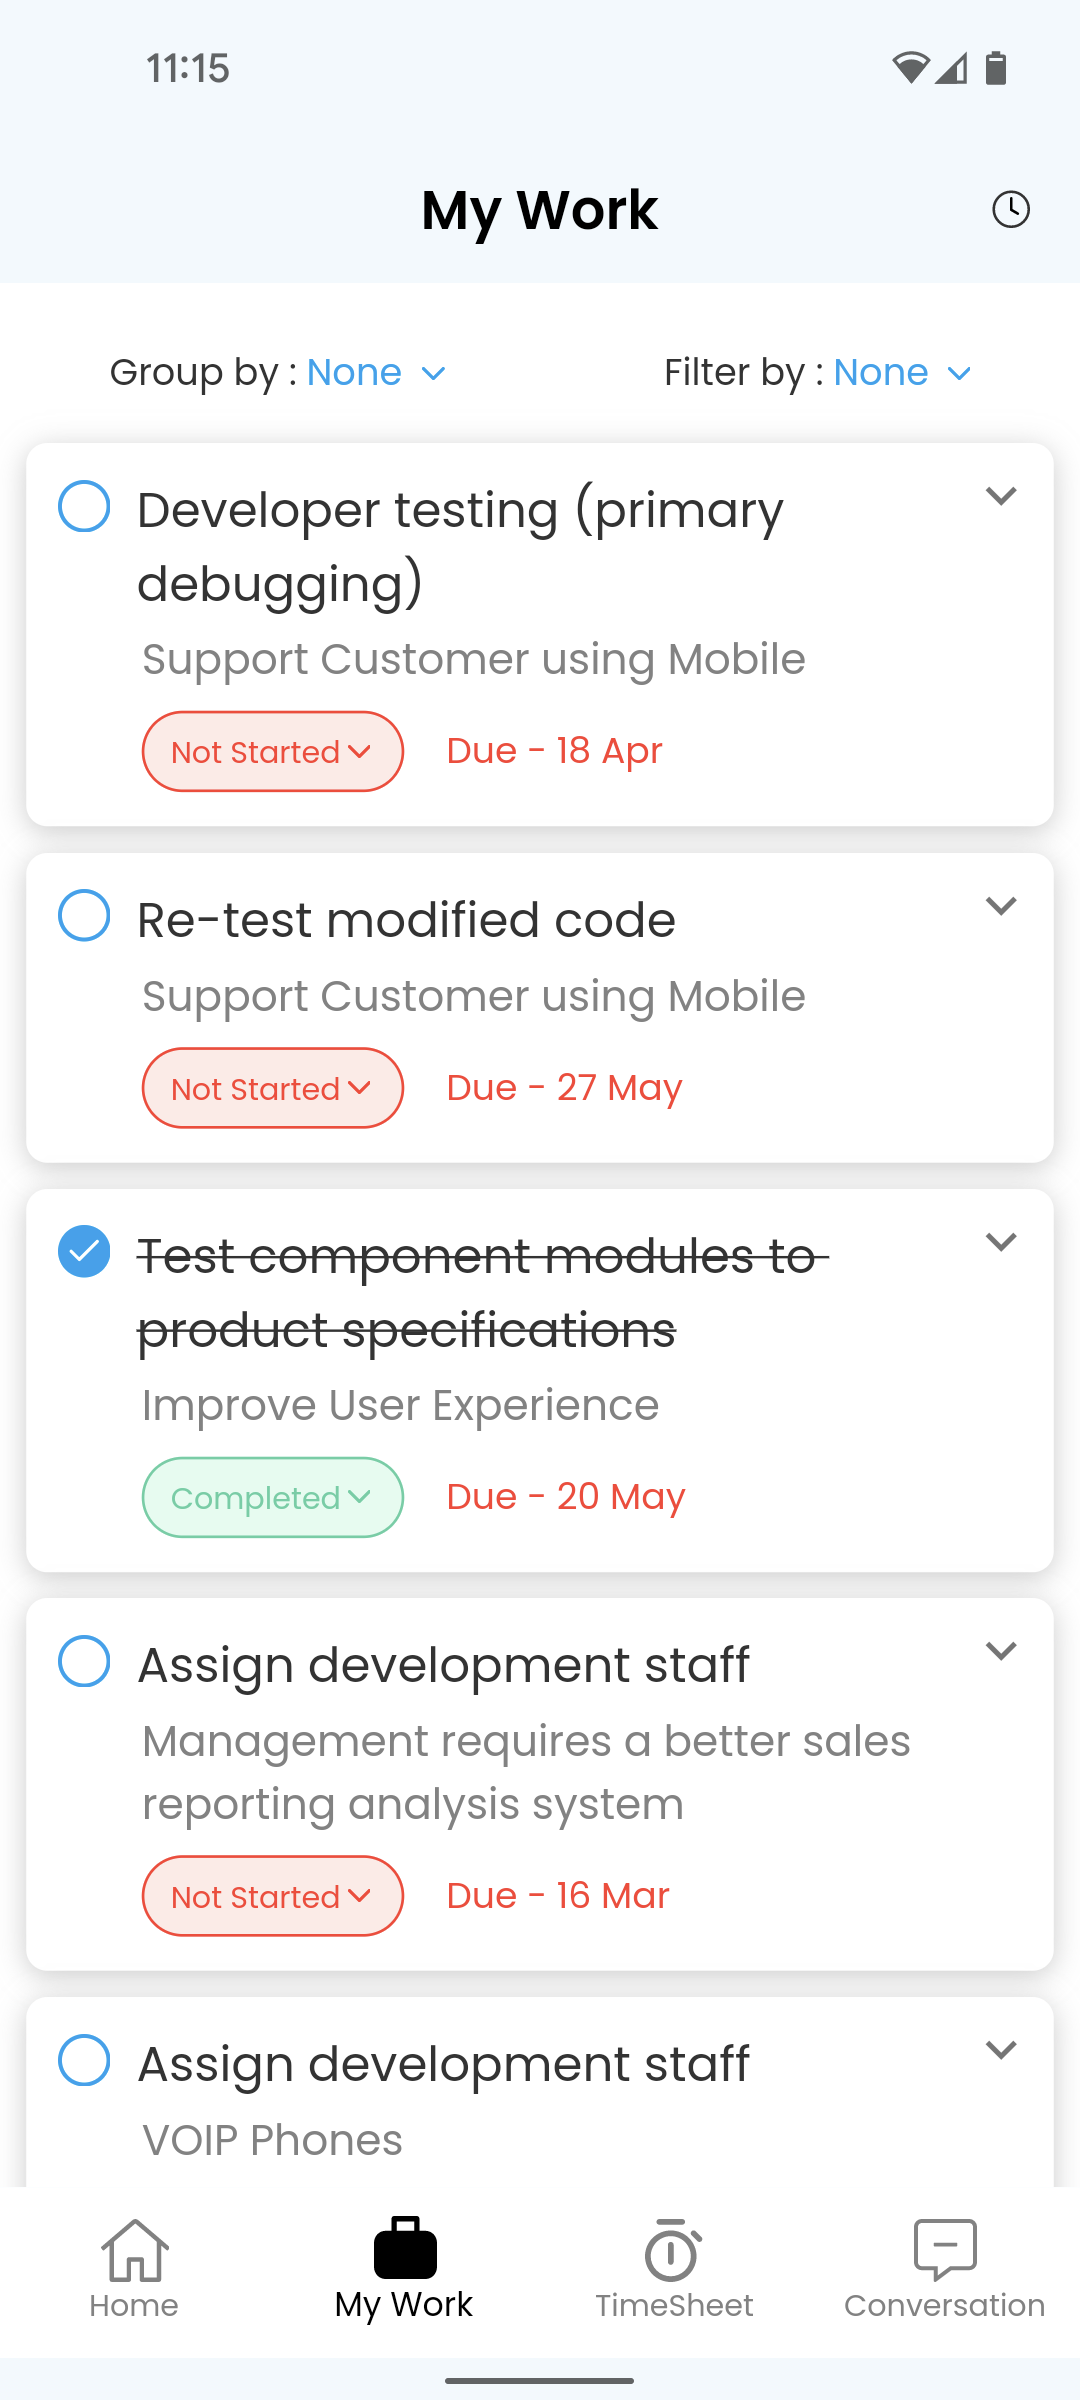This screenshot has height=2400, width=1080.
Task: Open the Conversation chat bubble icon
Action: 945,2250
